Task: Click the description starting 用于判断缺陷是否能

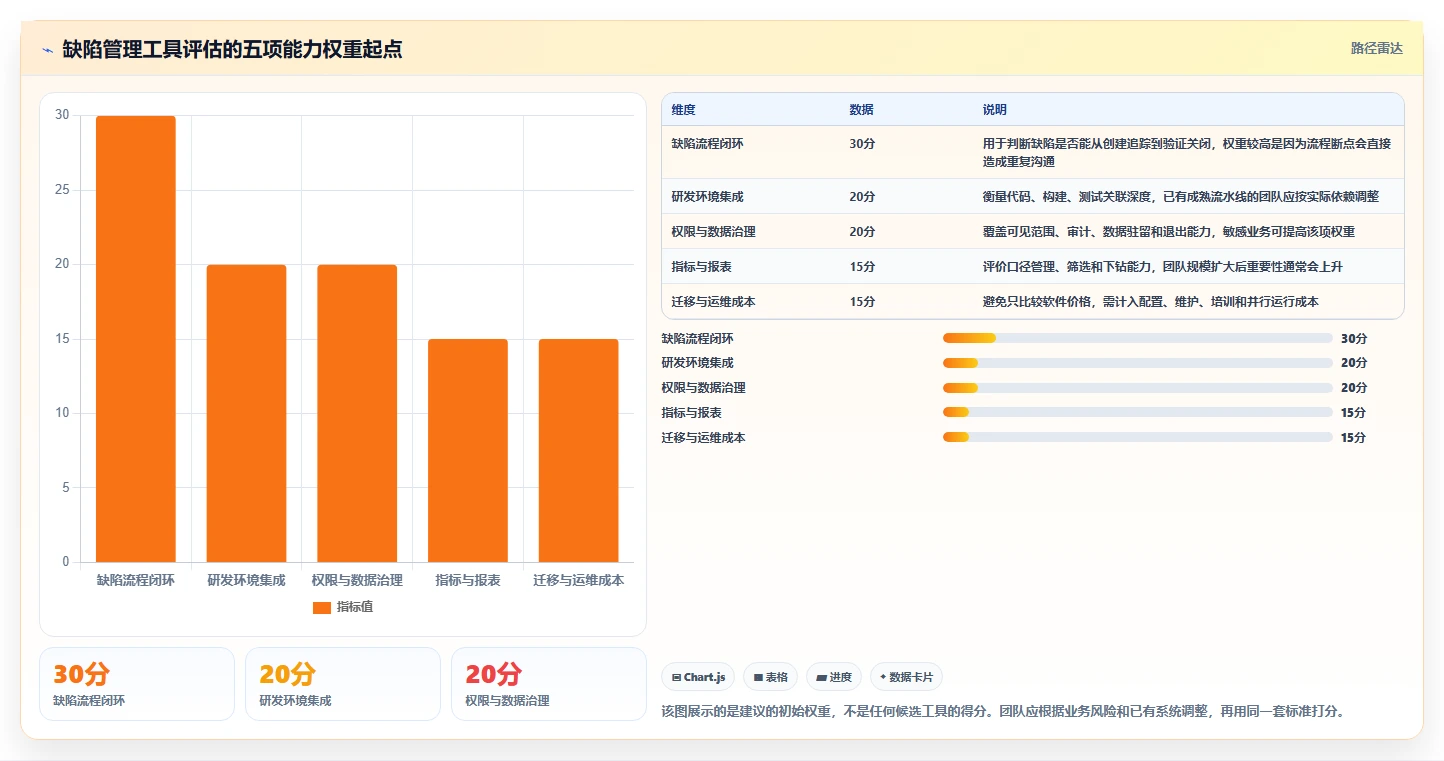Action: click(x=1187, y=152)
